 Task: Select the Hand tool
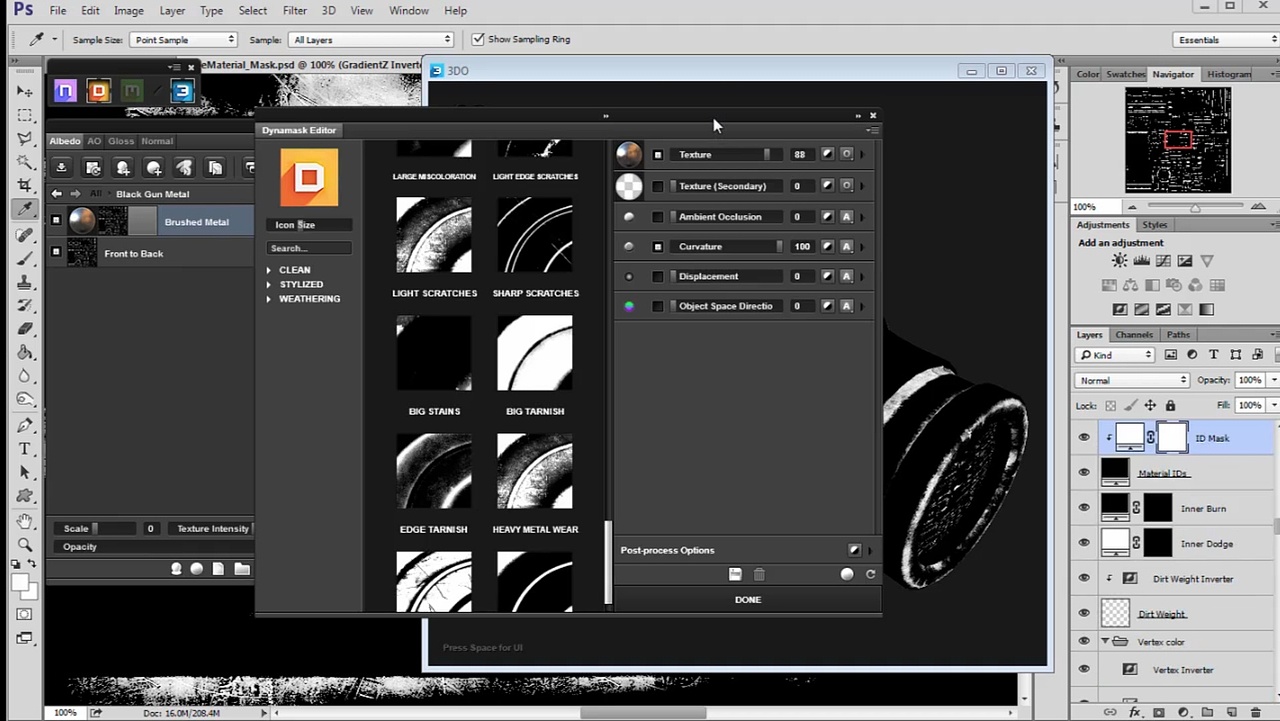coord(25,521)
